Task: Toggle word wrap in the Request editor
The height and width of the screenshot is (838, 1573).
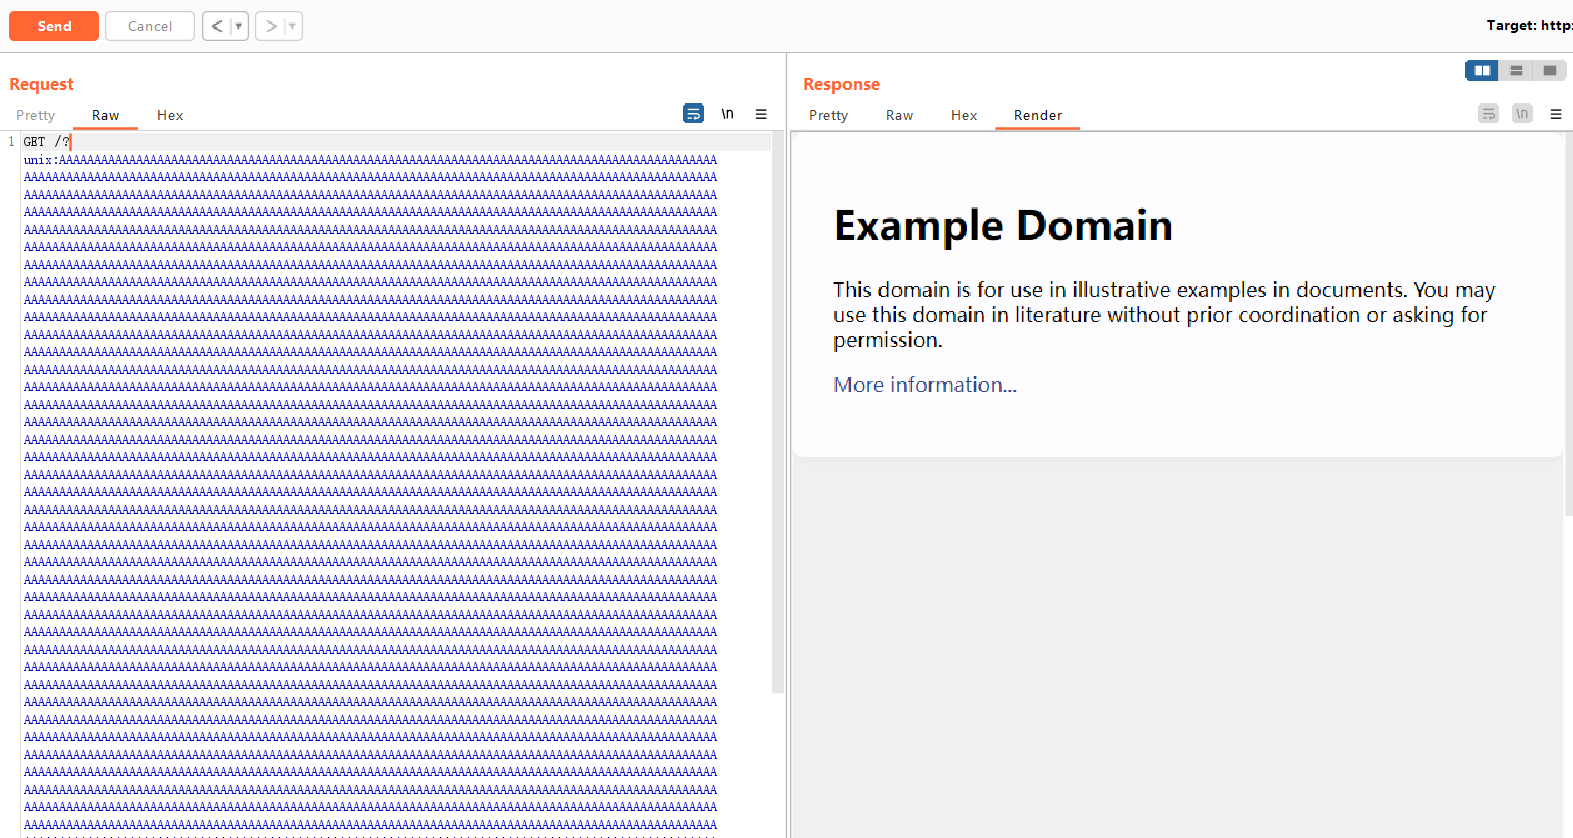Action: click(693, 114)
